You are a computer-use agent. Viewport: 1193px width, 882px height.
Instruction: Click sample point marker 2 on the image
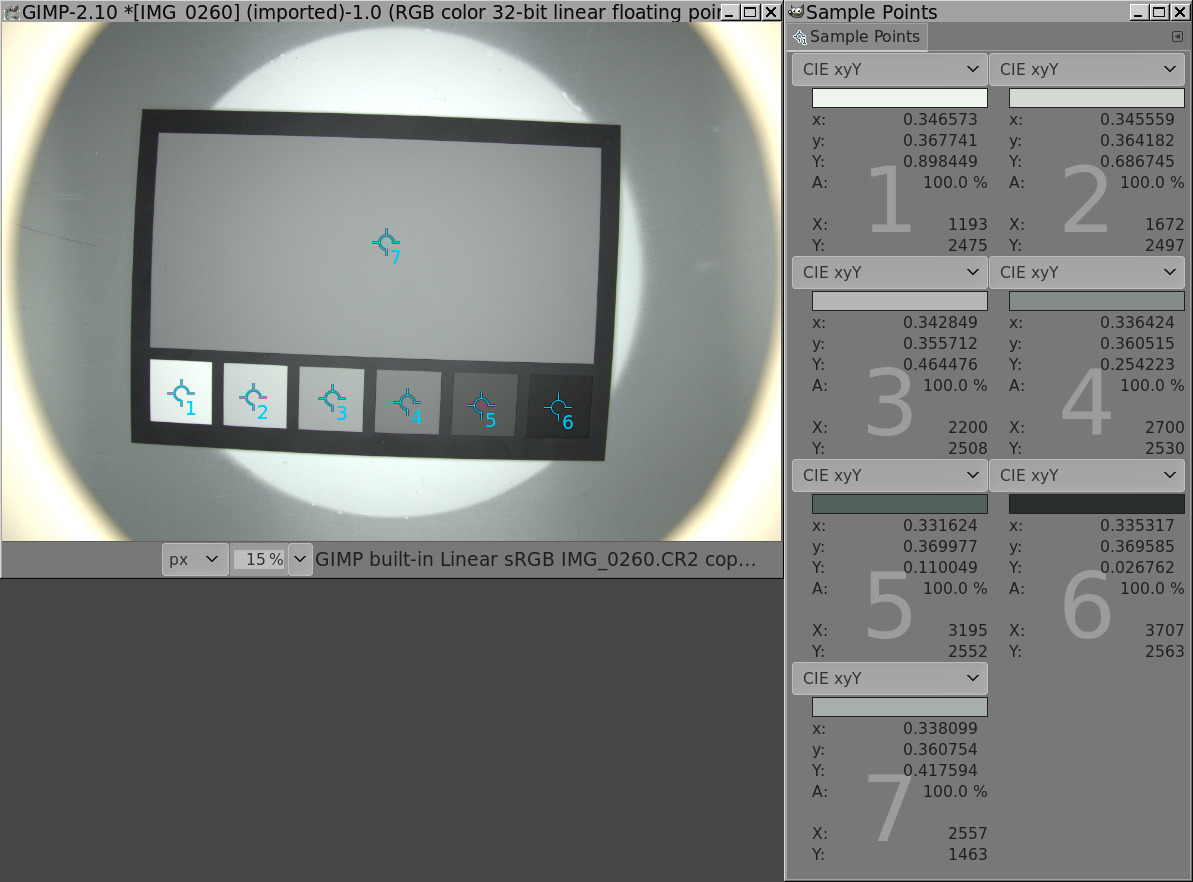coord(253,396)
